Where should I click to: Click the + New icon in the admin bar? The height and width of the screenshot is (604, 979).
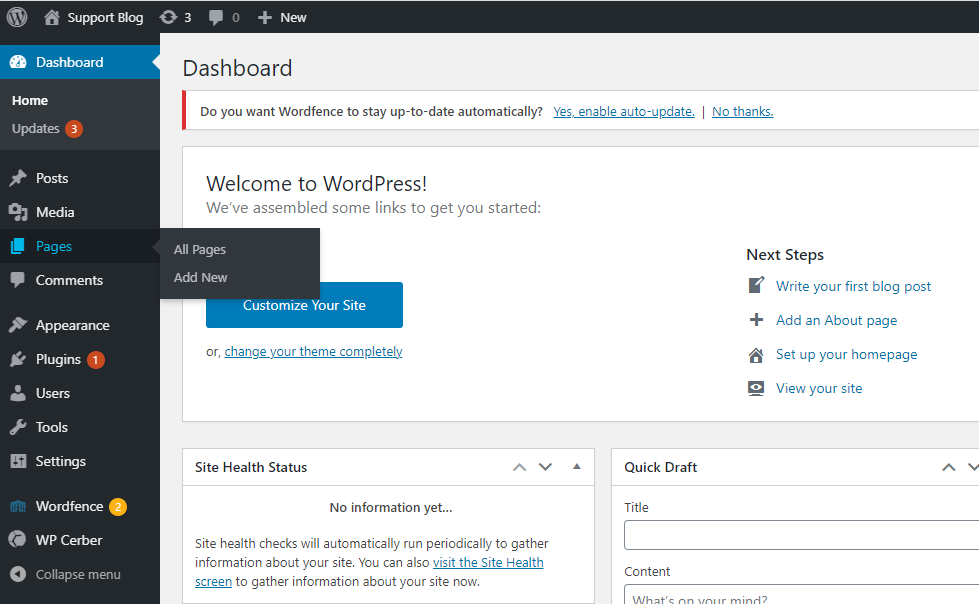(x=265, y=16)
